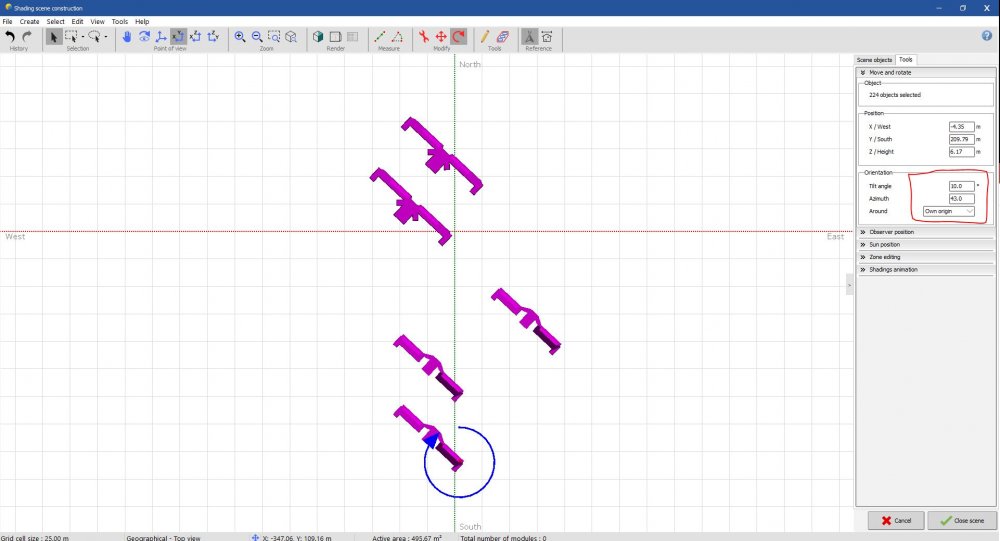This screenshot has height=541, width=1000.
Task: Select the red move arrows tool
Action: [x=441, y=37]
